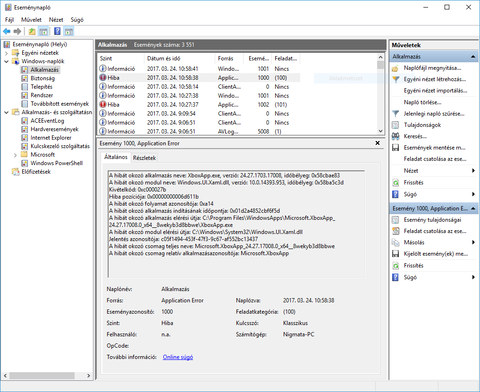This screenshot has height=392, width=480.
Task: Open the Művelet menu
Action: pos(31,20)
